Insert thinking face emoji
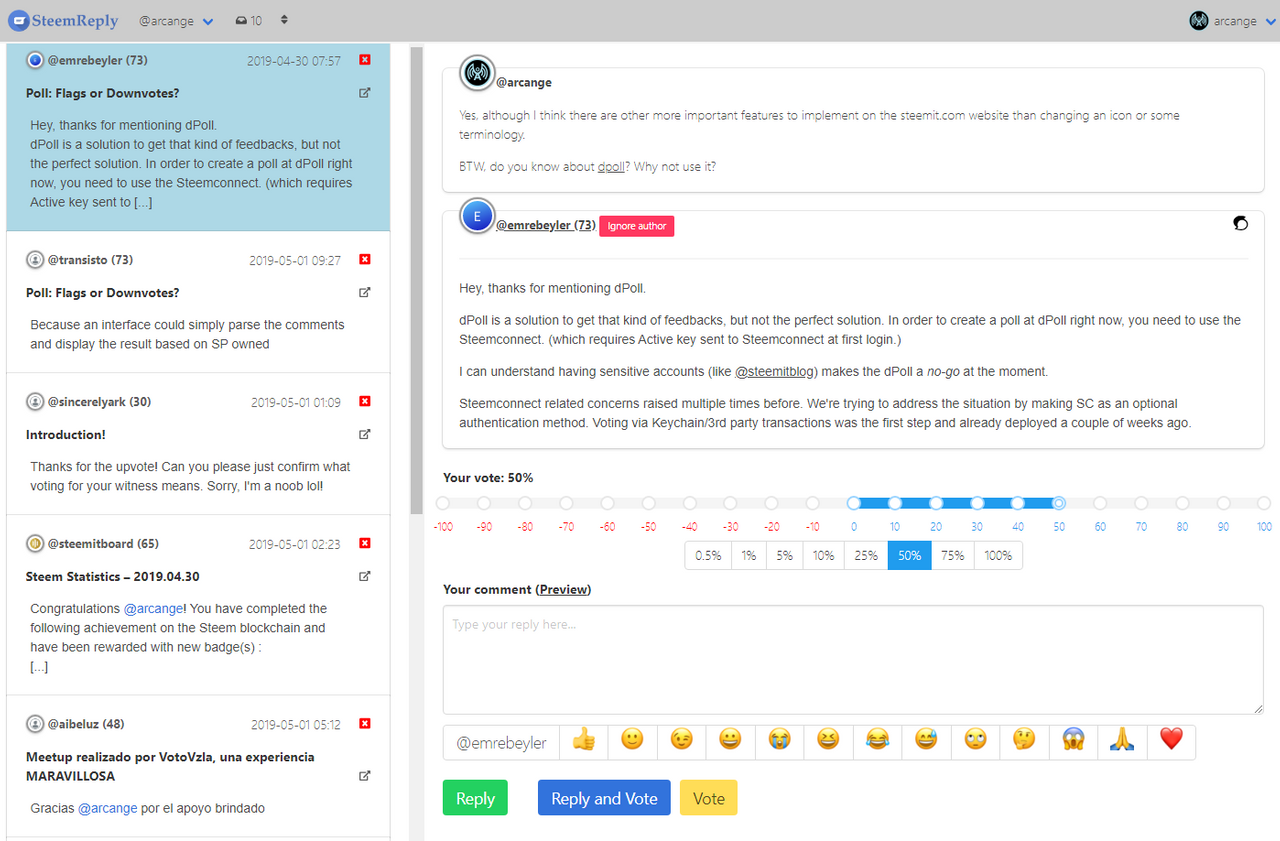Screen dimensions: 1280x841 coord(1024,743)
